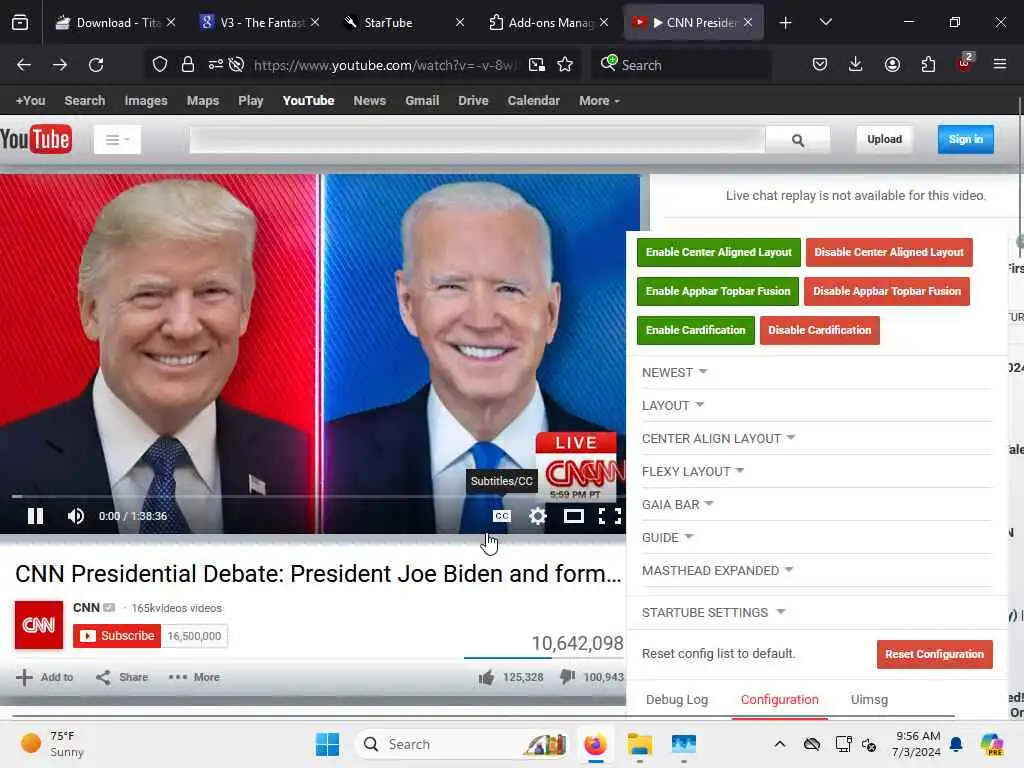Expand the FLEXY LAYOUT section

coord(693,472)
